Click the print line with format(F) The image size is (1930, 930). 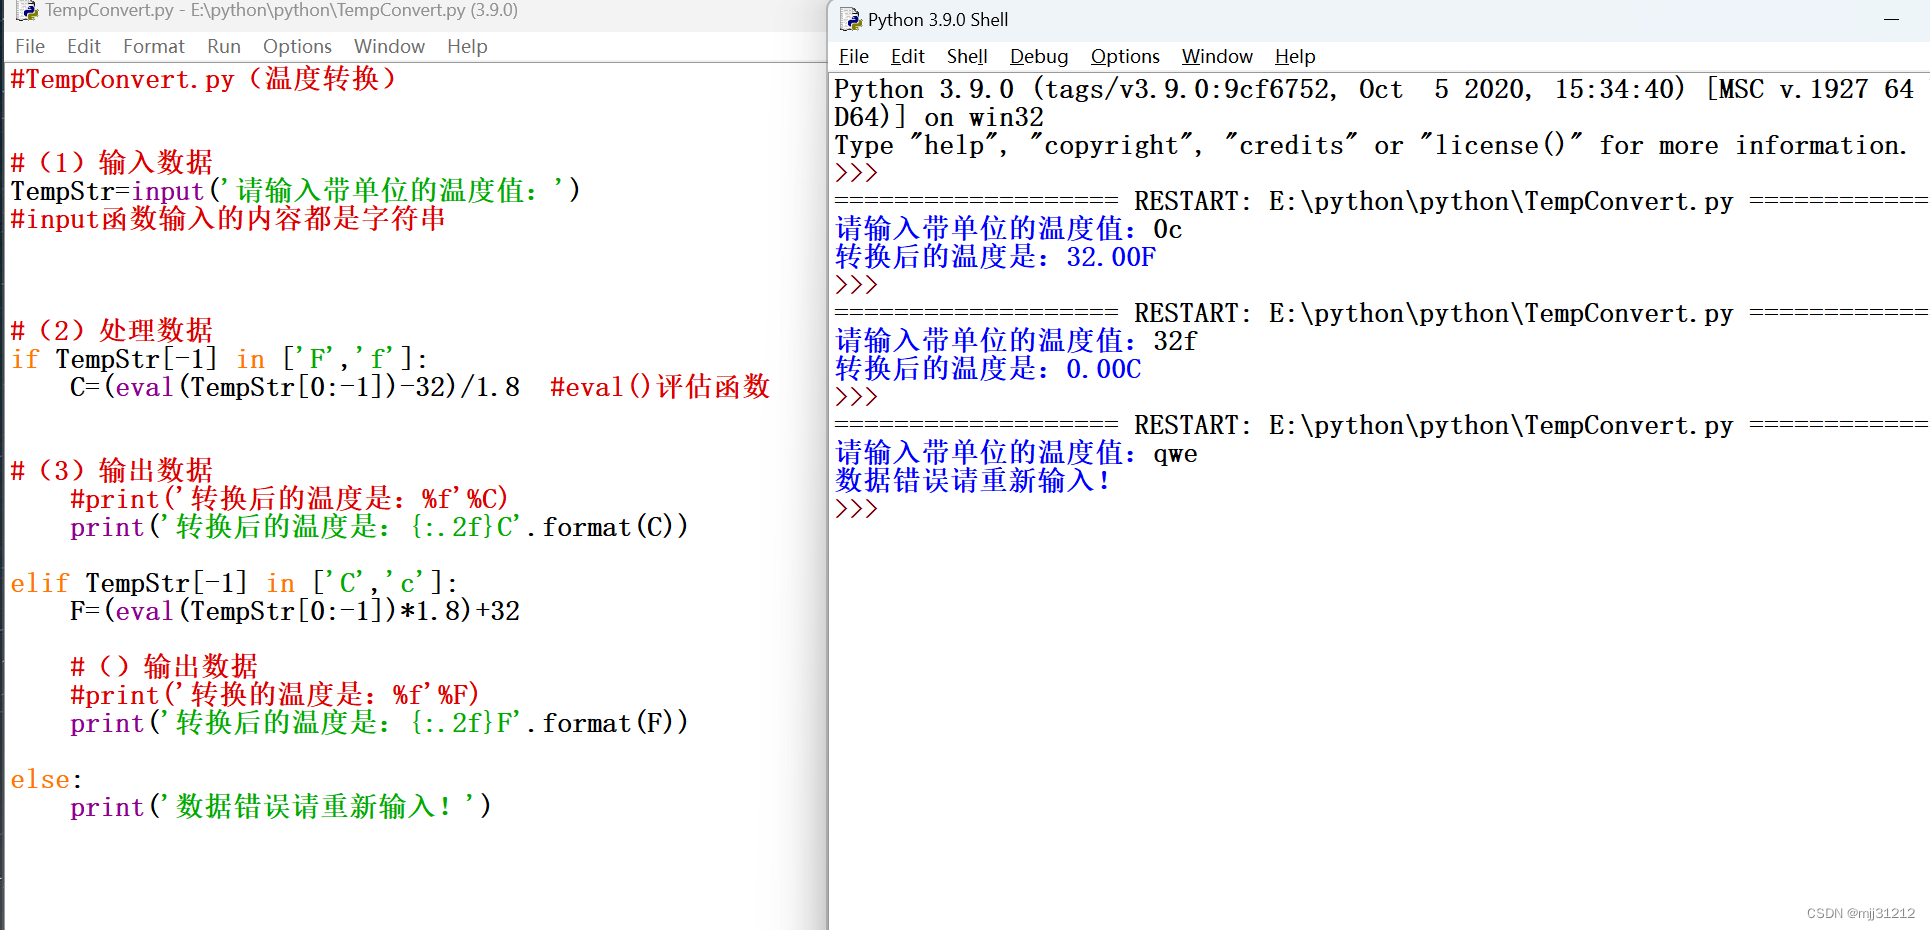point(379,722)
